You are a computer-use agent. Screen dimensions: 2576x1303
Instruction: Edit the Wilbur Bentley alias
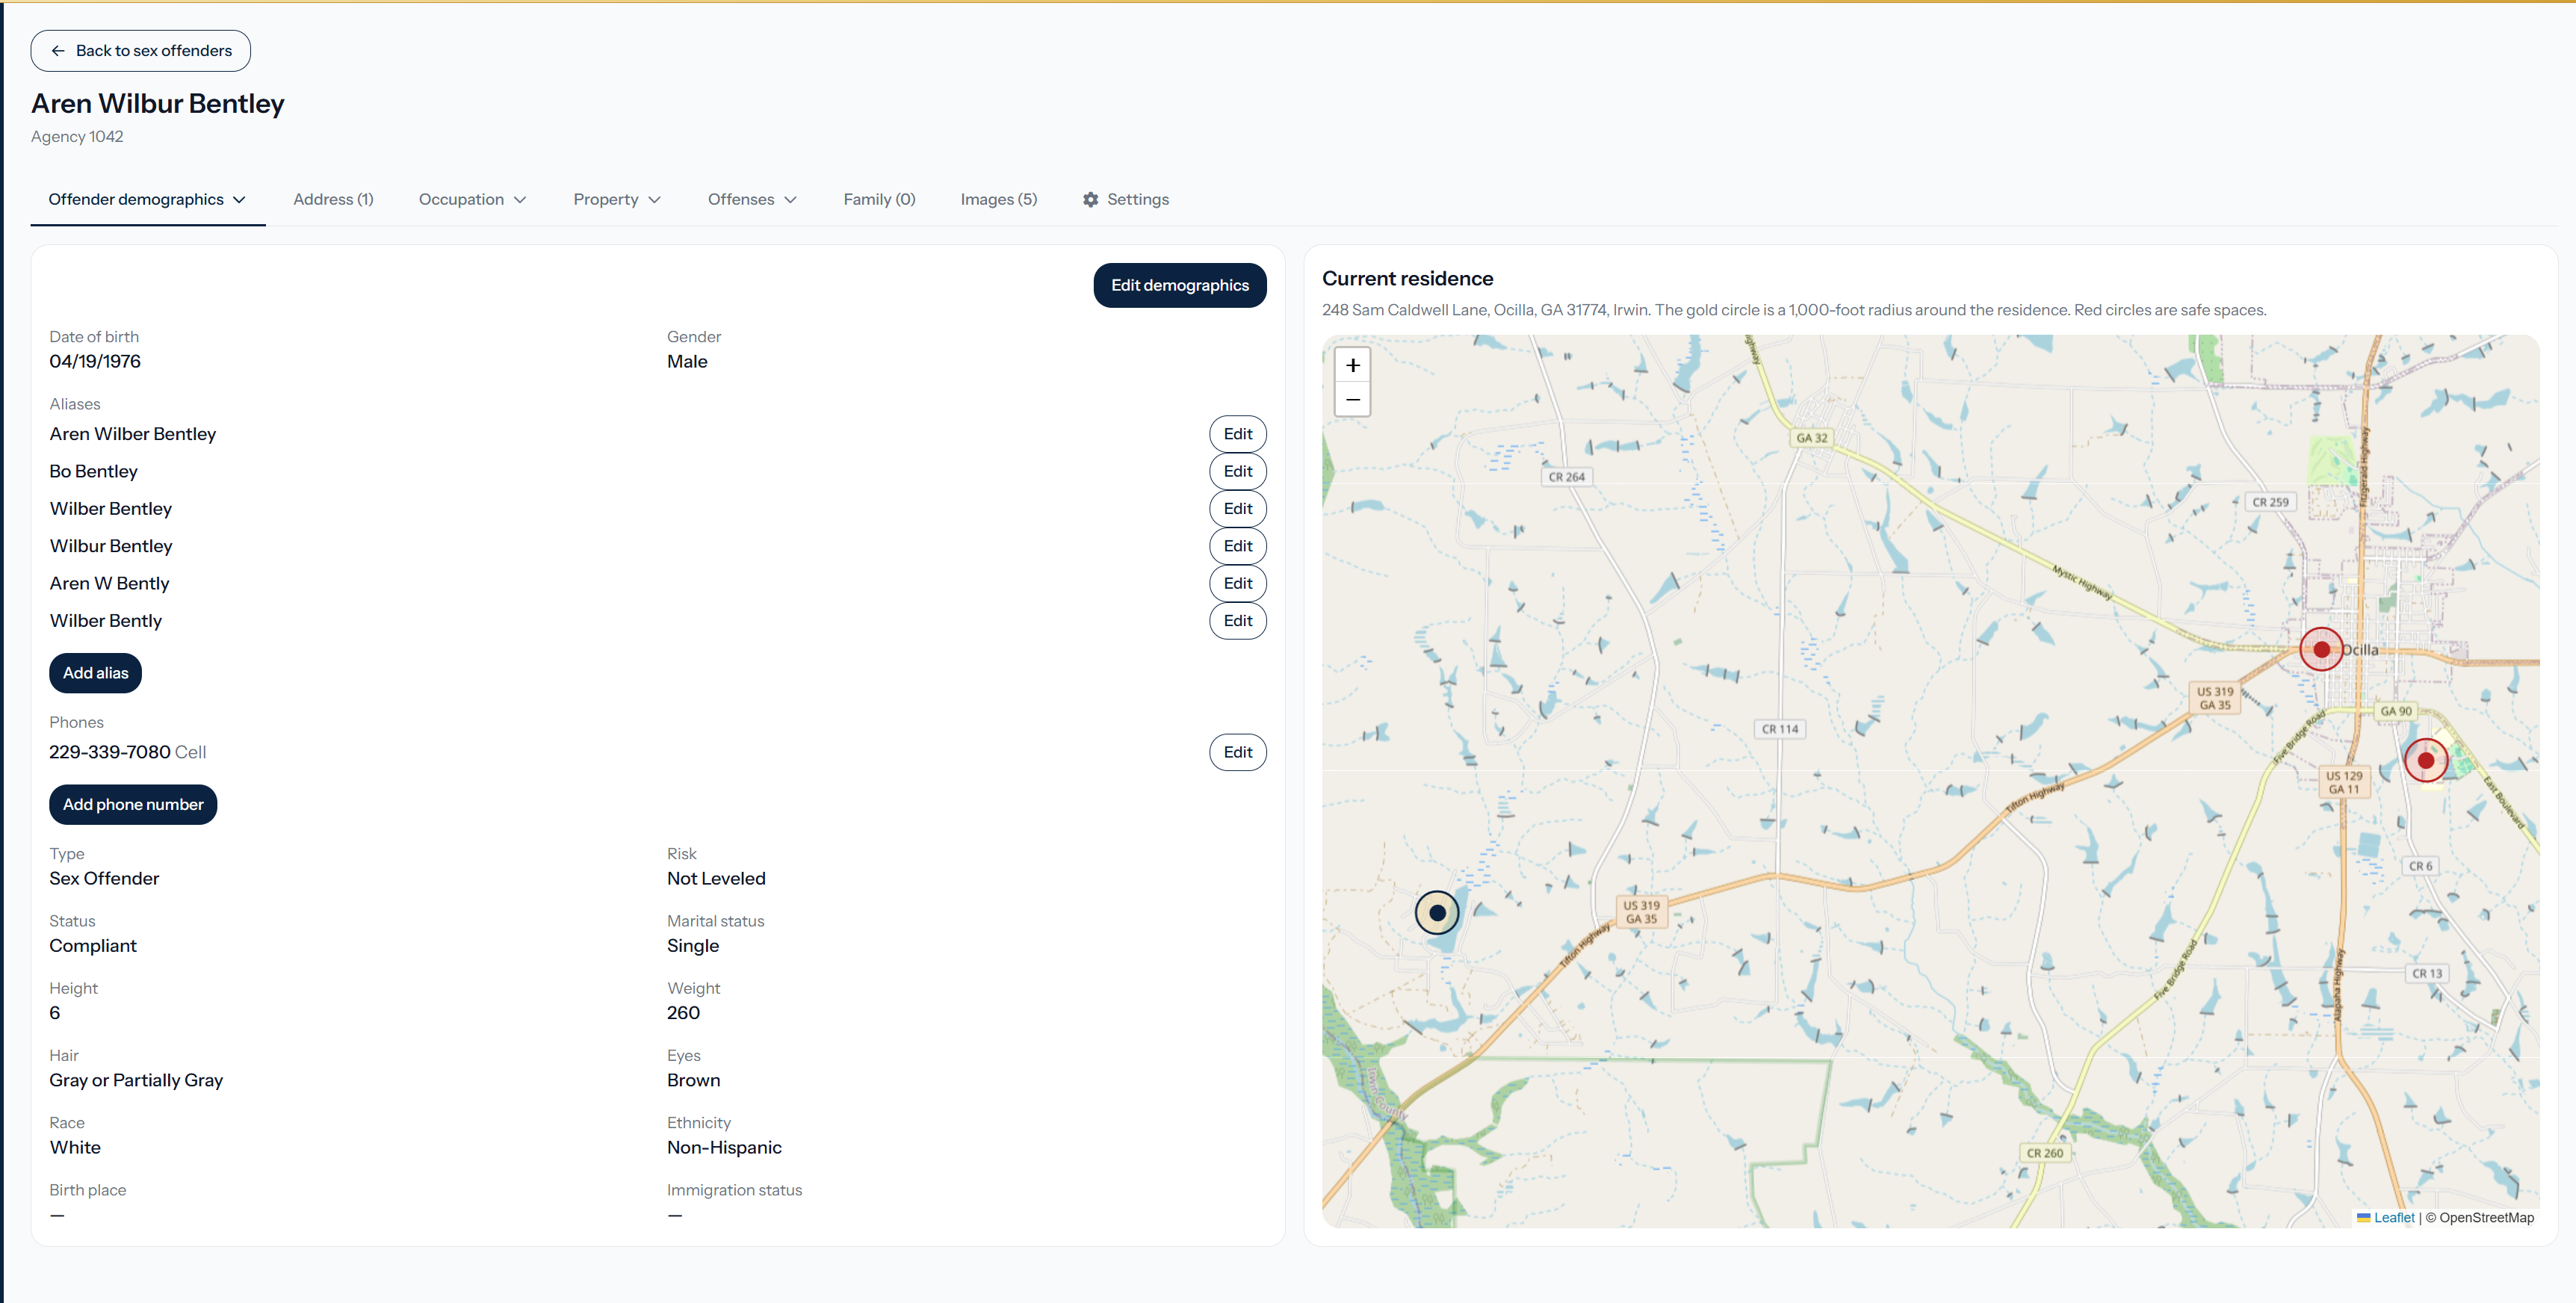[1237, 546]
